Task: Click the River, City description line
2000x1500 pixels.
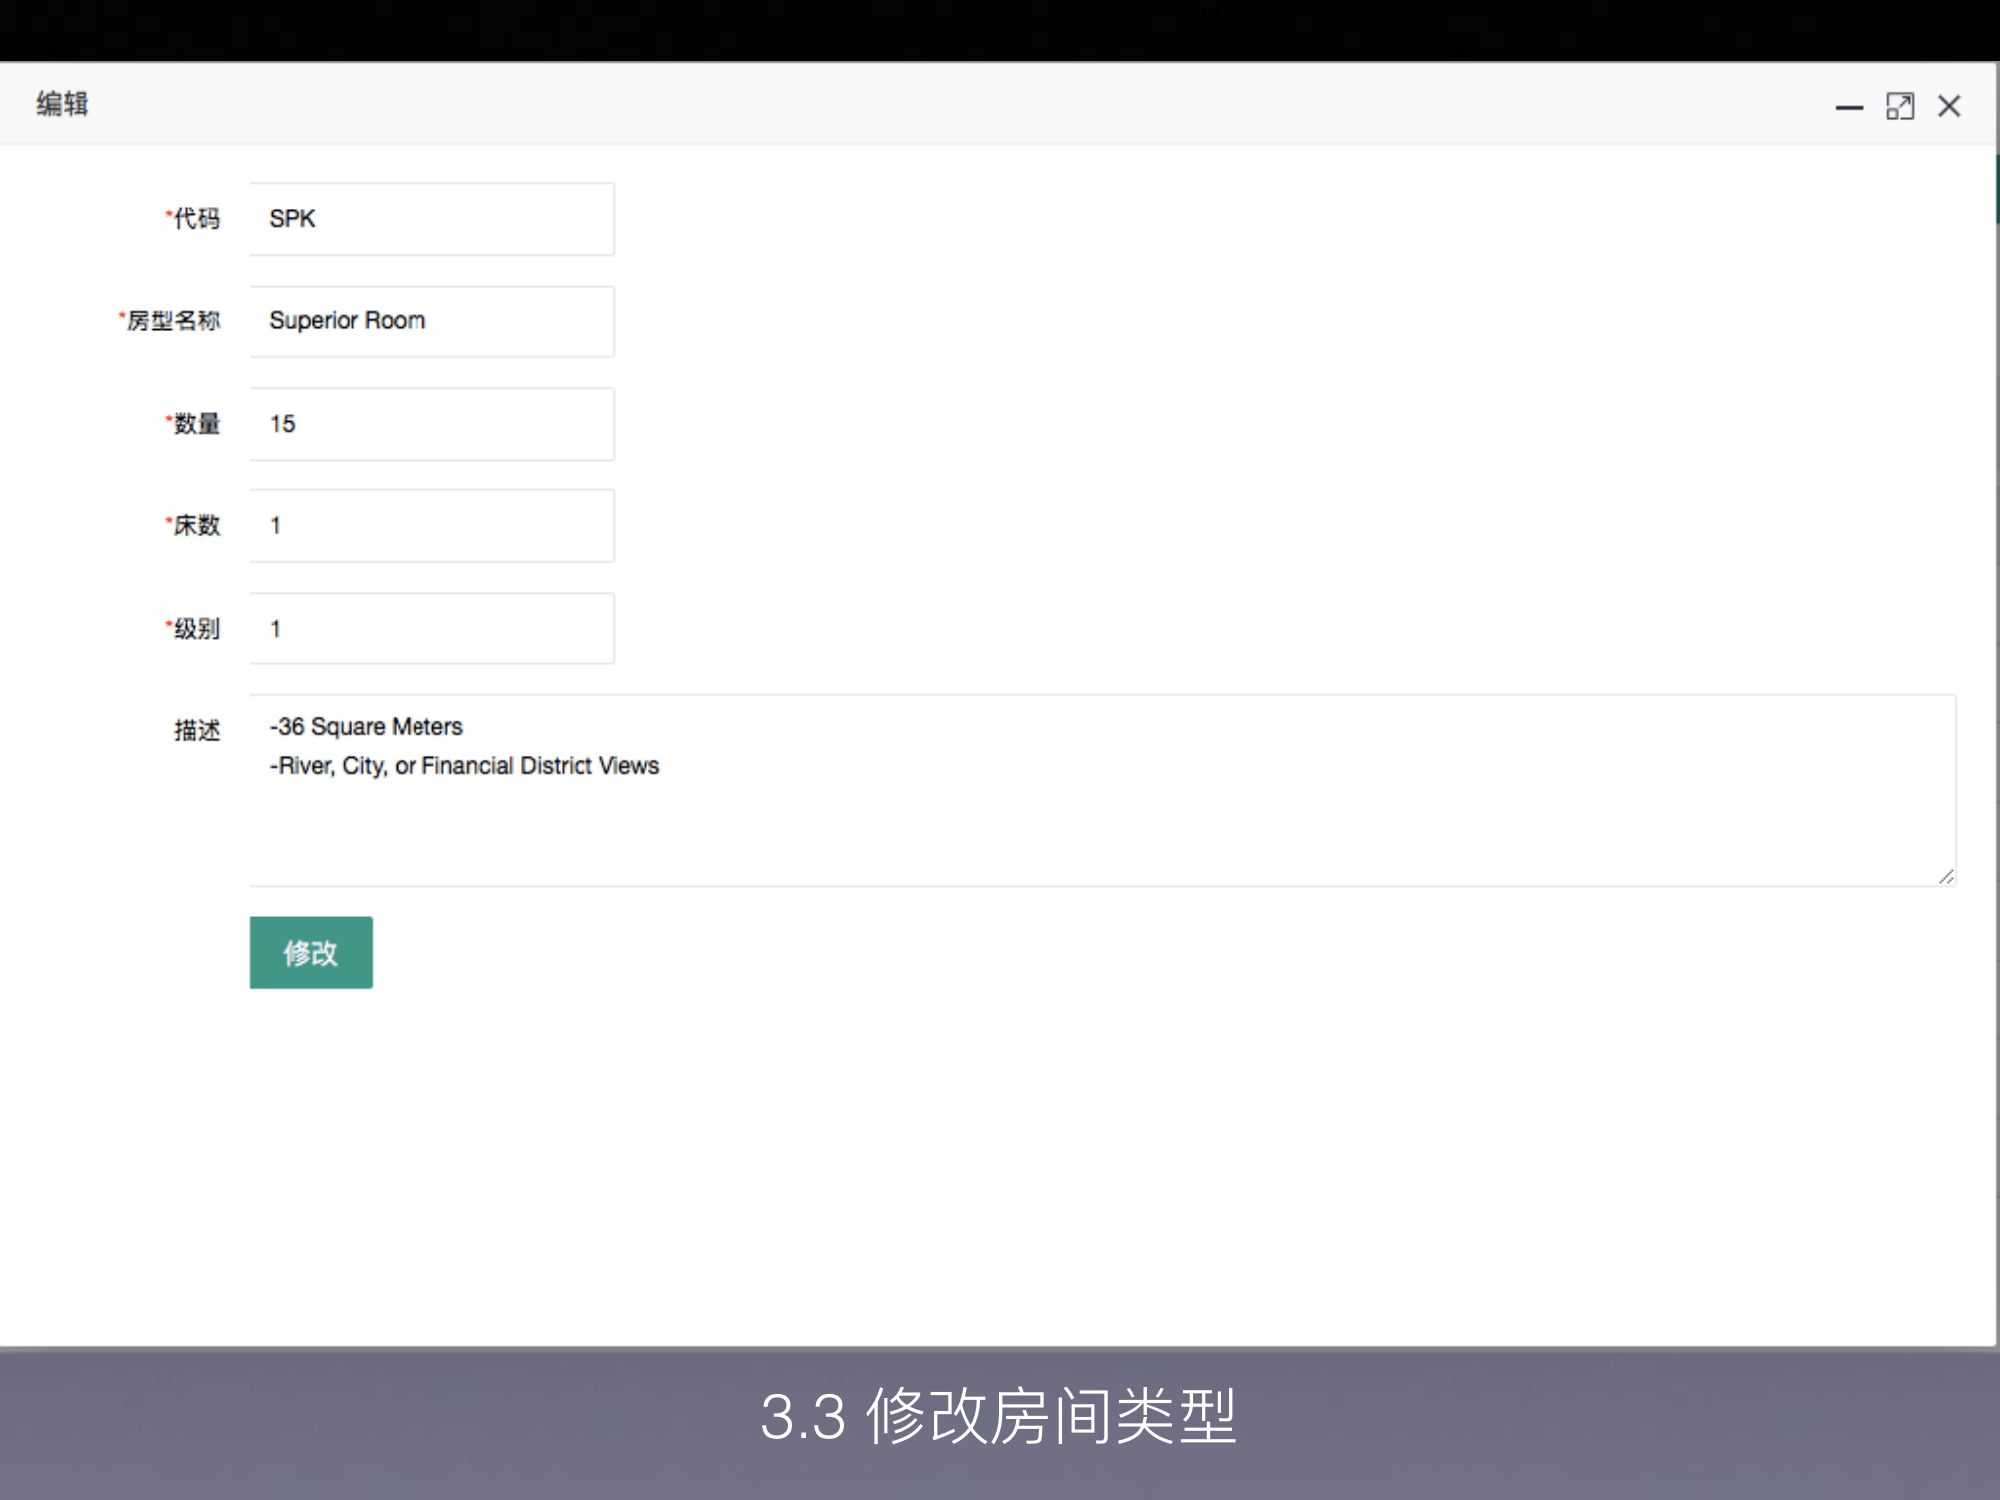Action: [x=465, y=766]
